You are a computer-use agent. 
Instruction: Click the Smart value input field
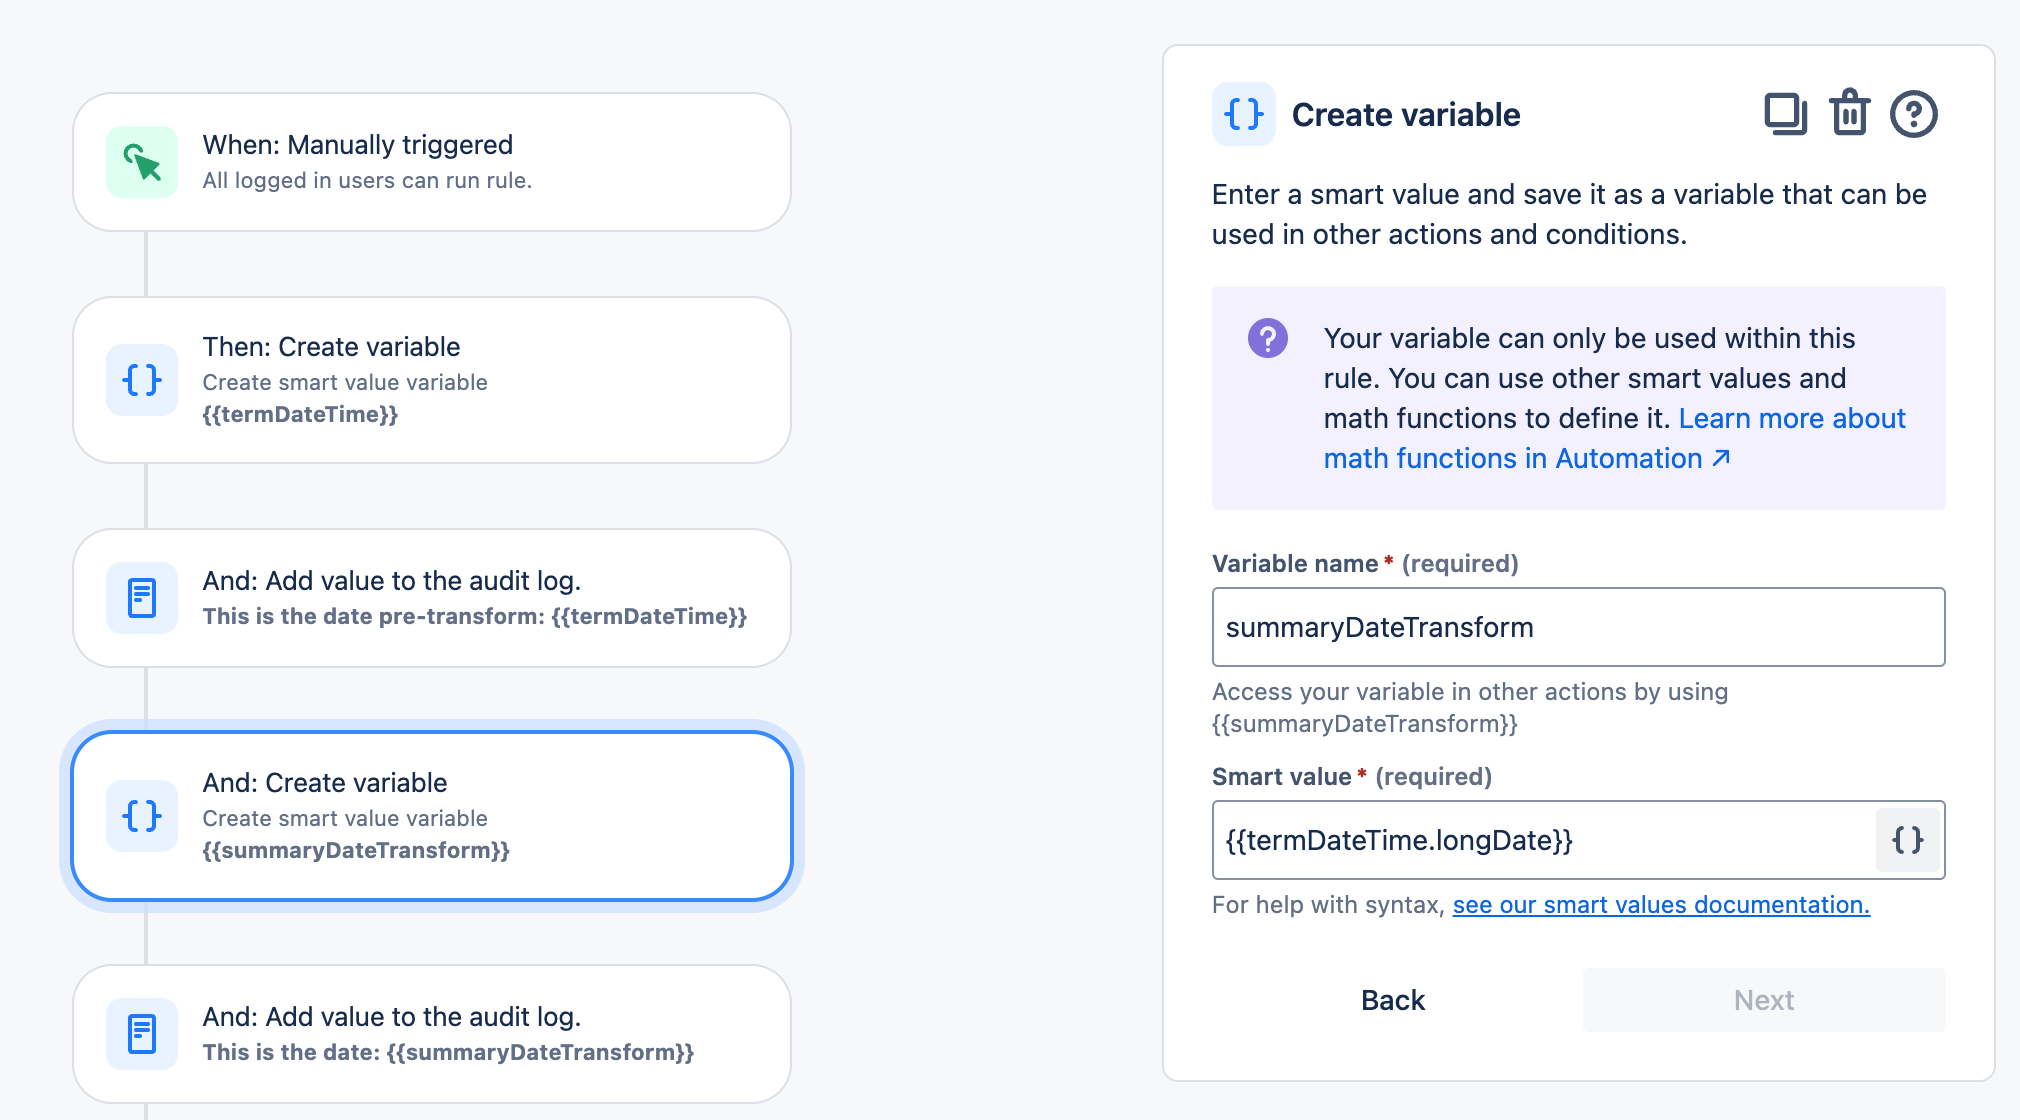(1544, 840)
